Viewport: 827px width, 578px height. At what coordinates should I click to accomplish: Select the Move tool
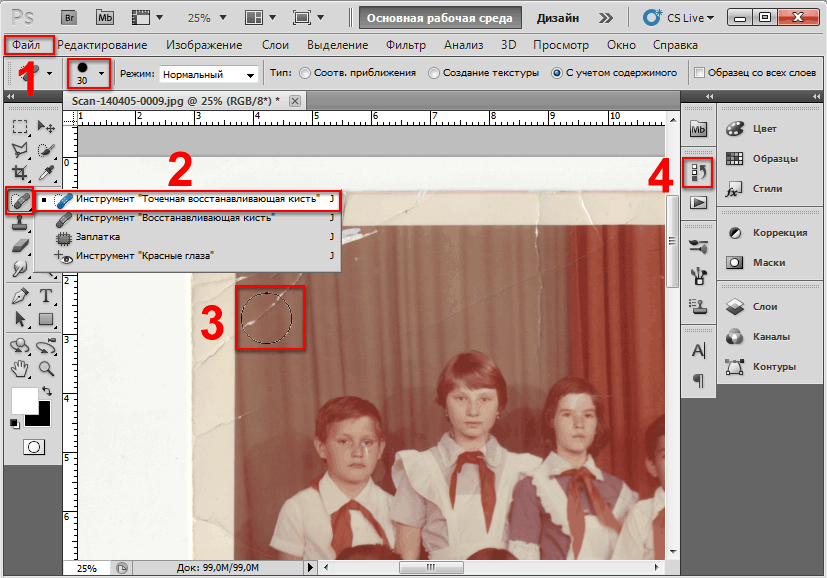coord(46,127)
